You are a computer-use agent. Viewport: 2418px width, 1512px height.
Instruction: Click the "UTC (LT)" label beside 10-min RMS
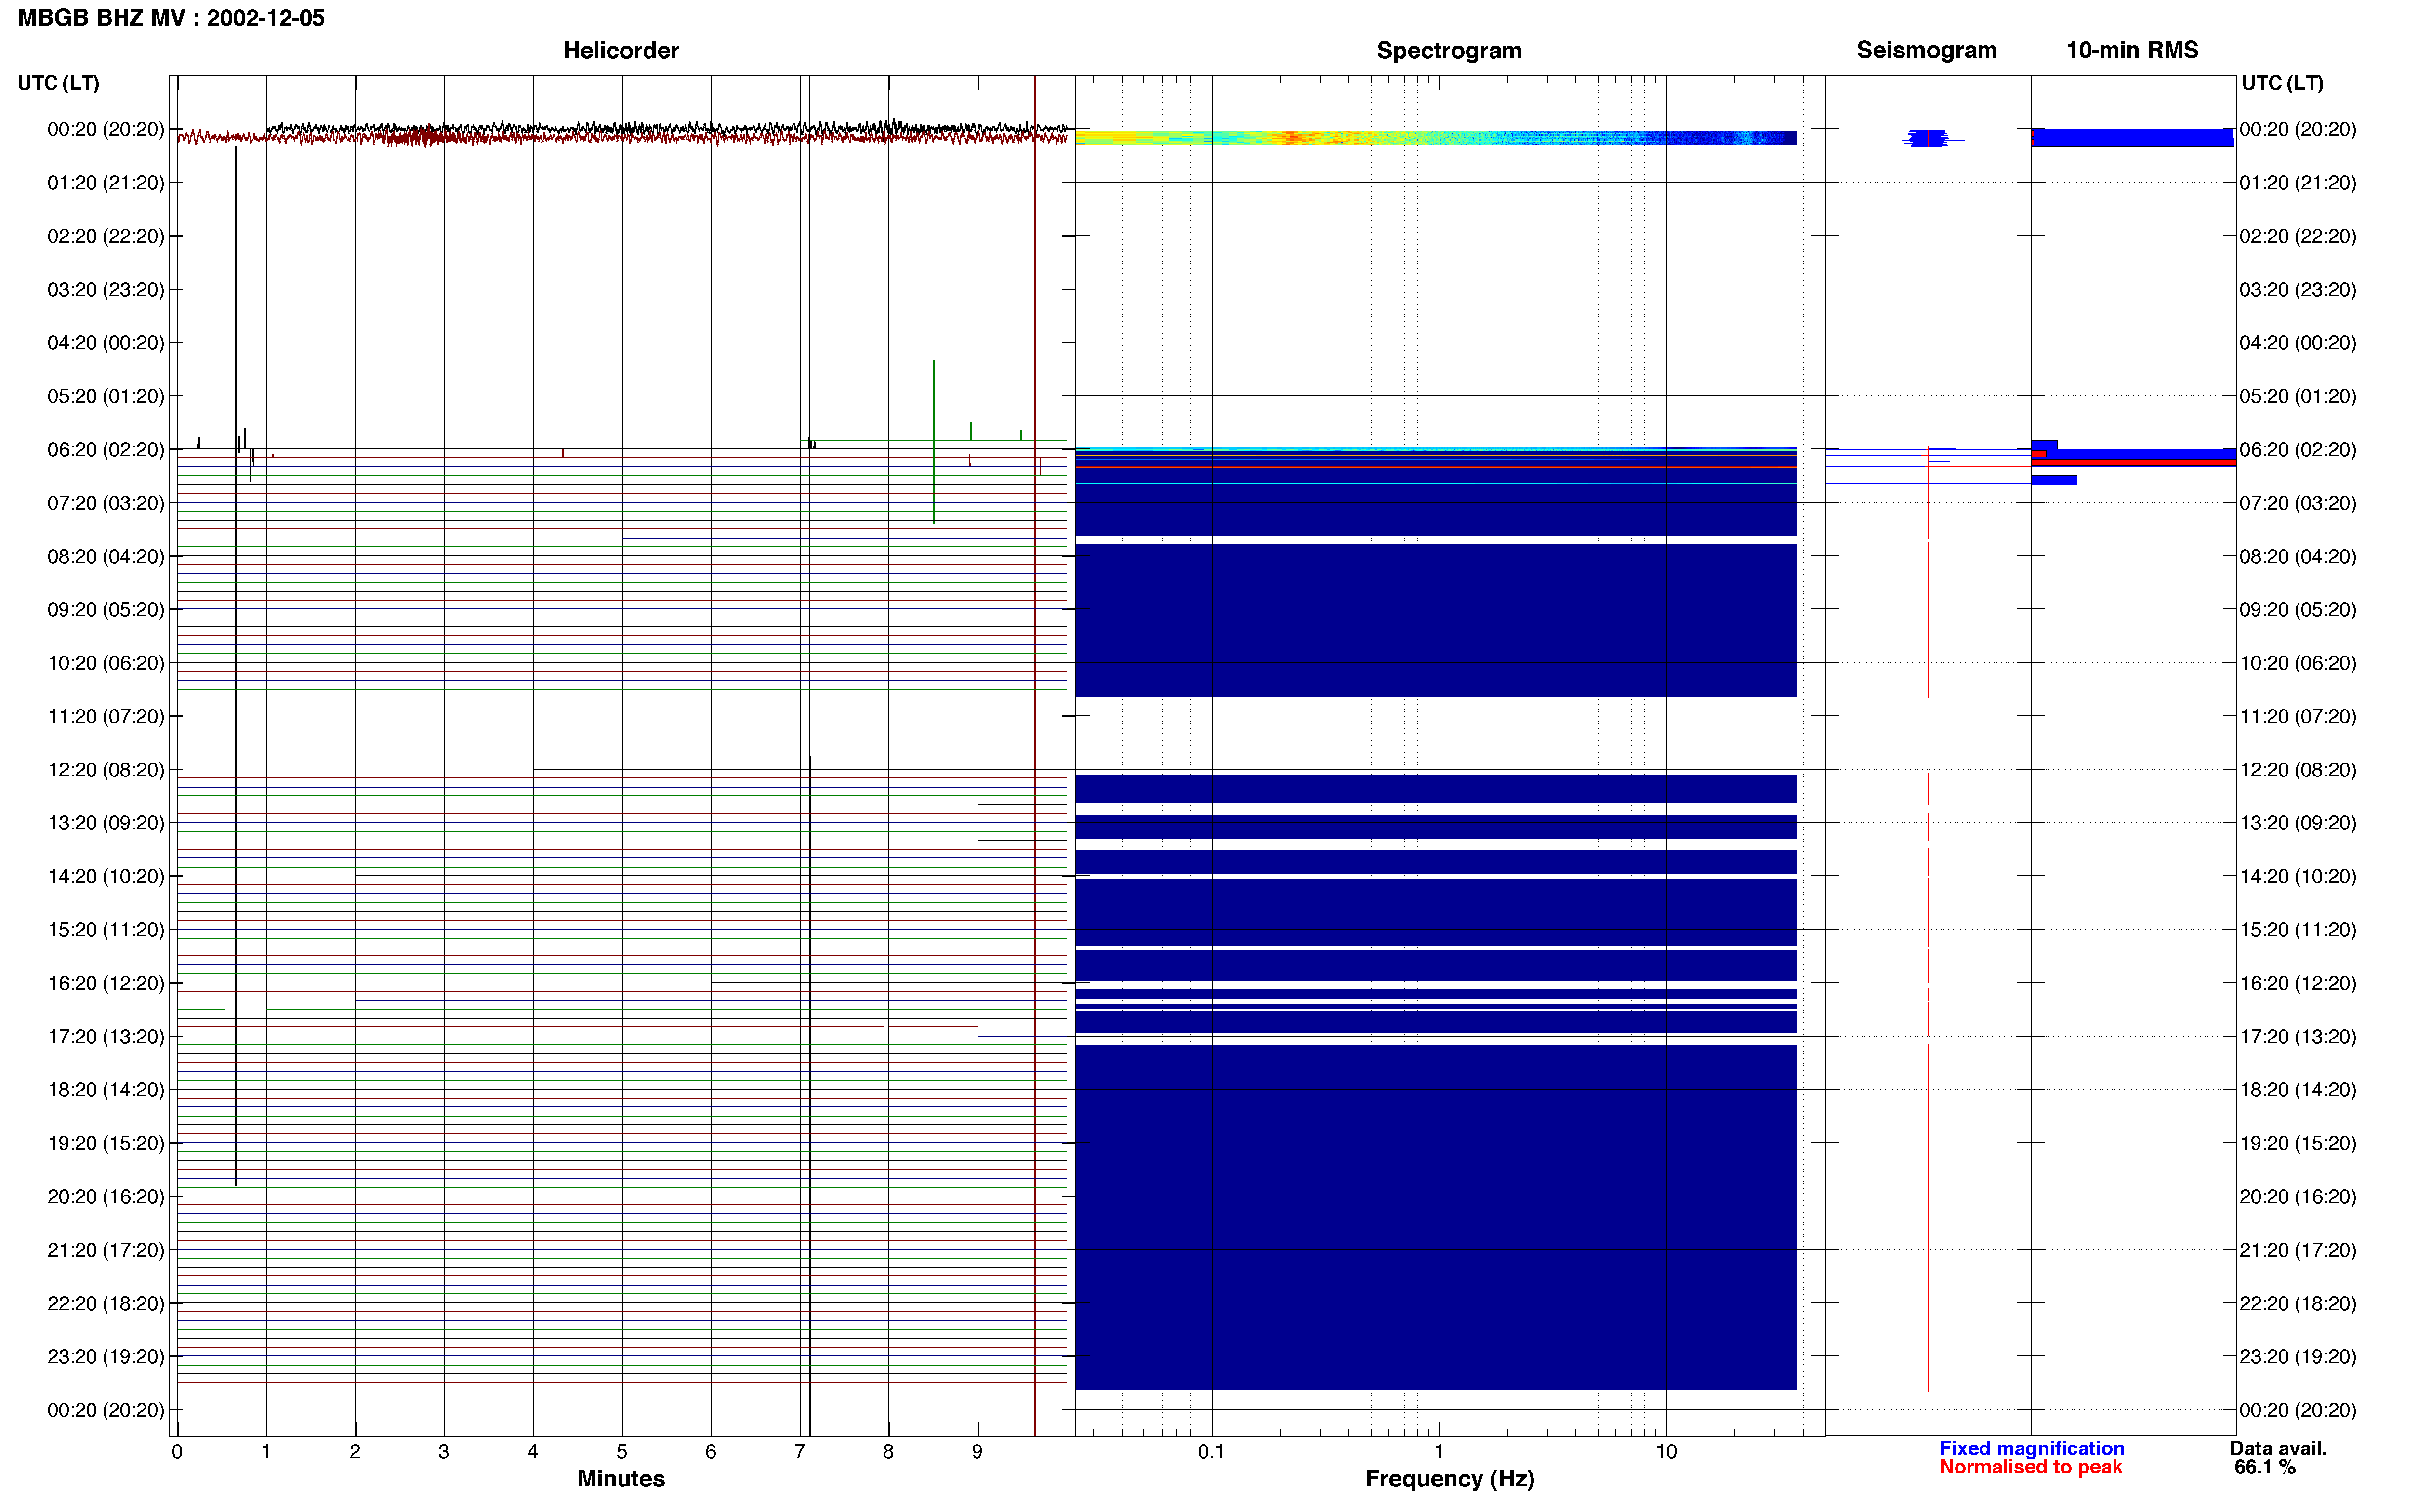(2282, 83)
